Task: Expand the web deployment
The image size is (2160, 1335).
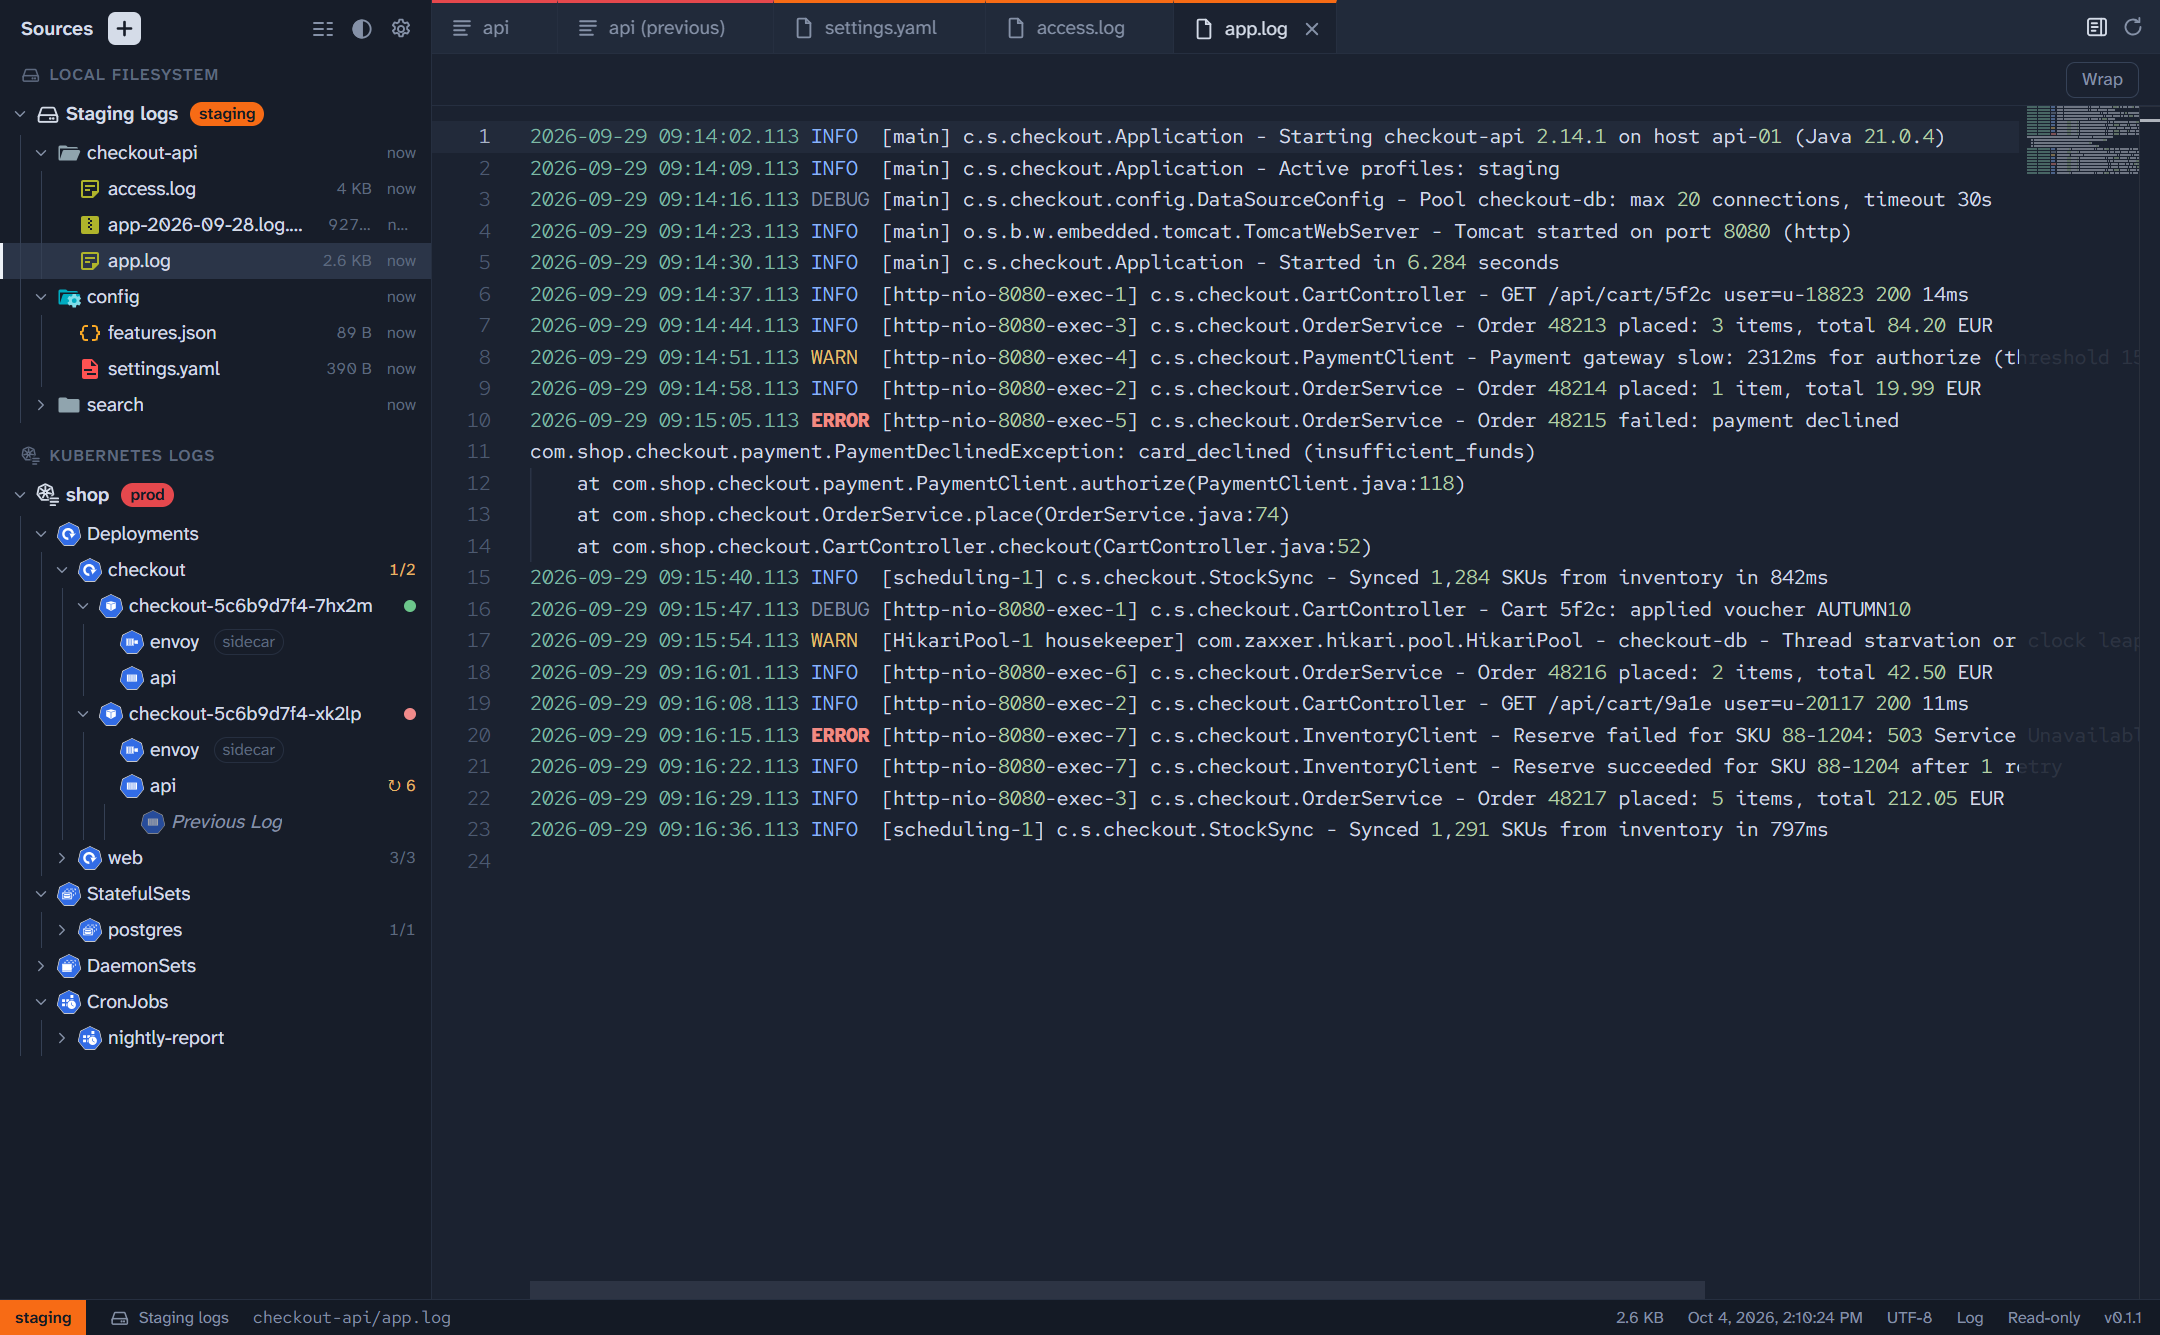Action: (62, 858)
